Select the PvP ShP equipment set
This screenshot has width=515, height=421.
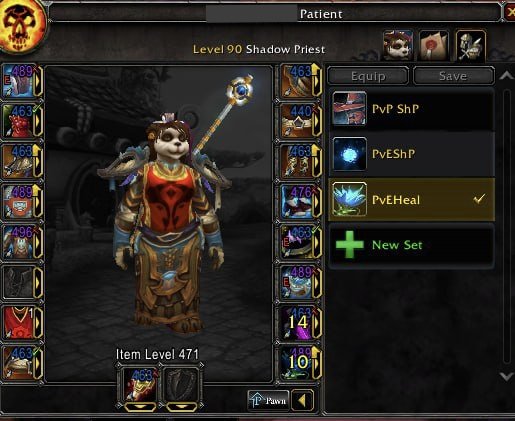411,109
